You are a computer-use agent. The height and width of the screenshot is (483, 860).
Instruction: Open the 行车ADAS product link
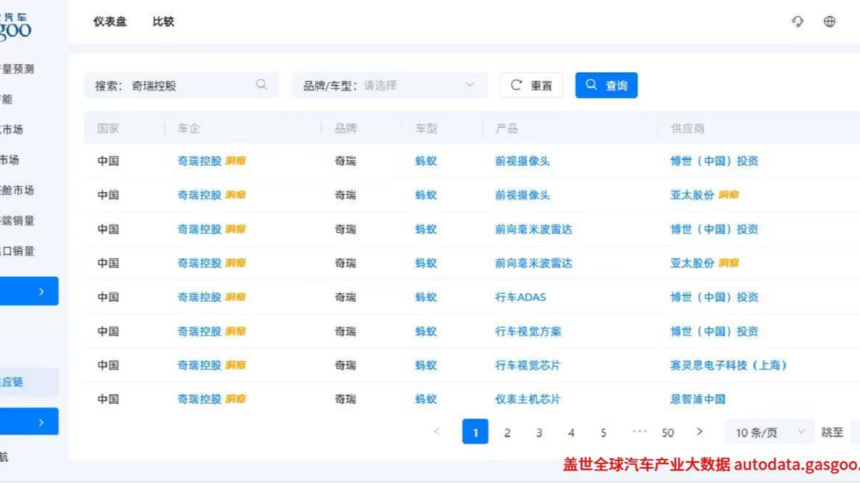pyautogui.click(x=520, y=297)
